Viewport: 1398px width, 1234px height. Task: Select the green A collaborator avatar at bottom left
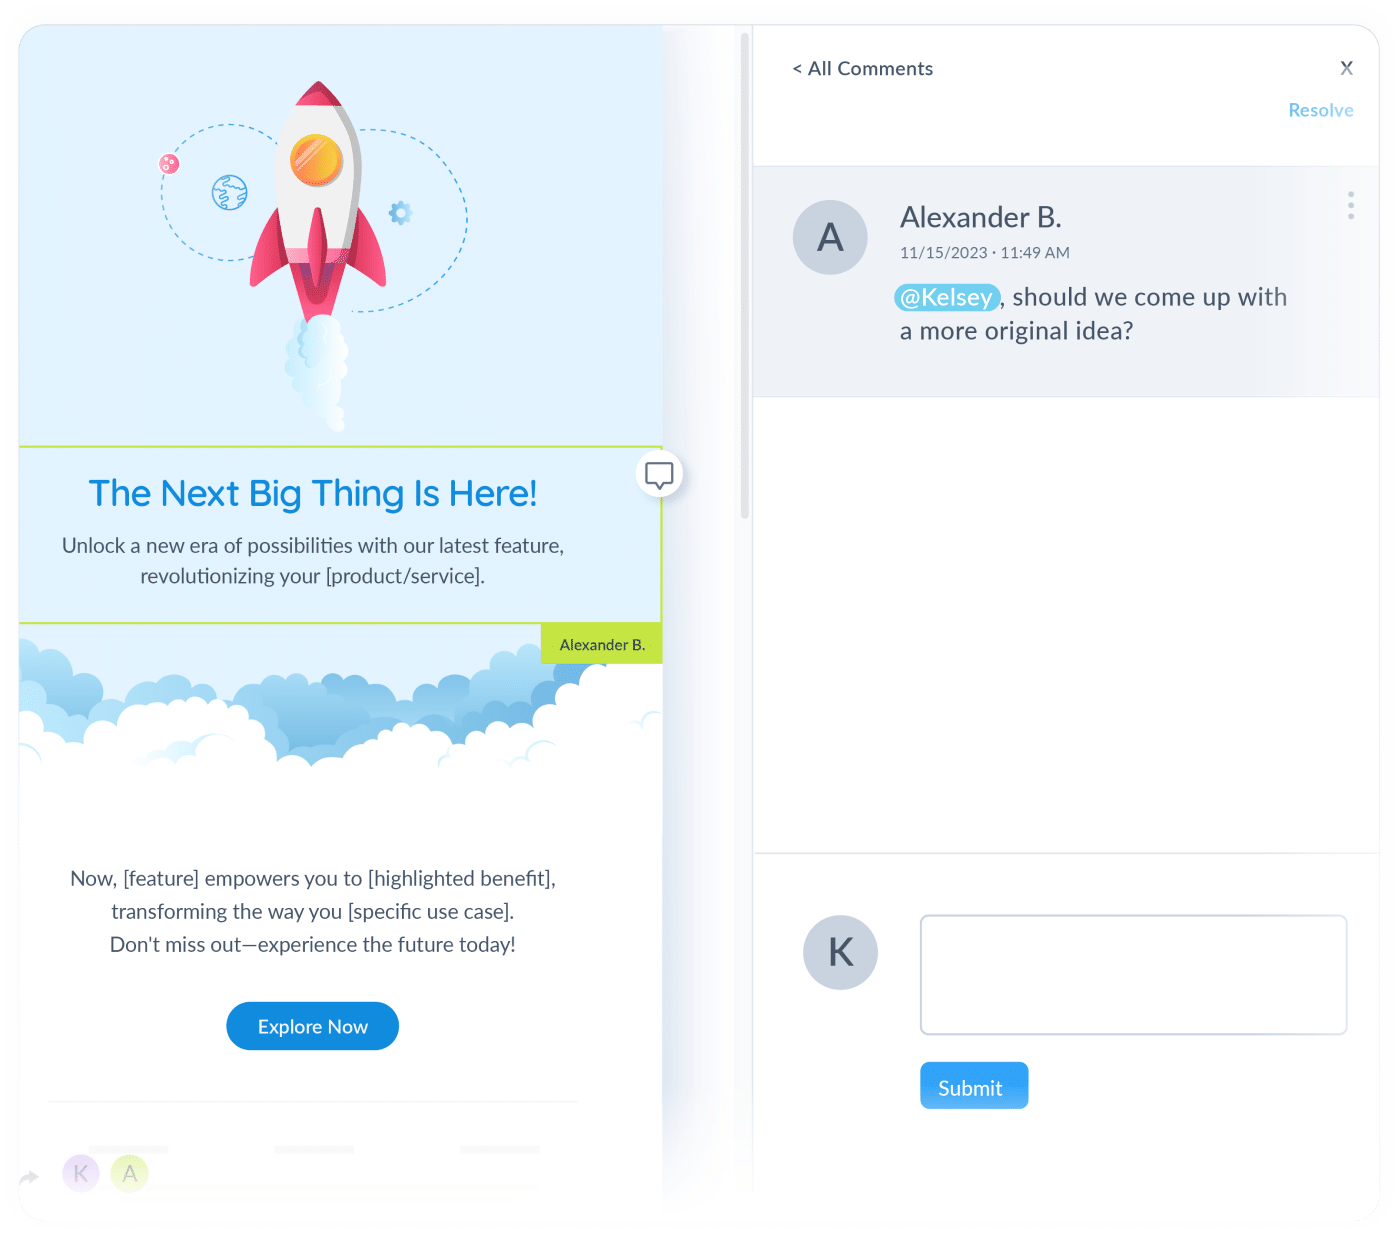pyautogui.click(x=130, y=1173)
